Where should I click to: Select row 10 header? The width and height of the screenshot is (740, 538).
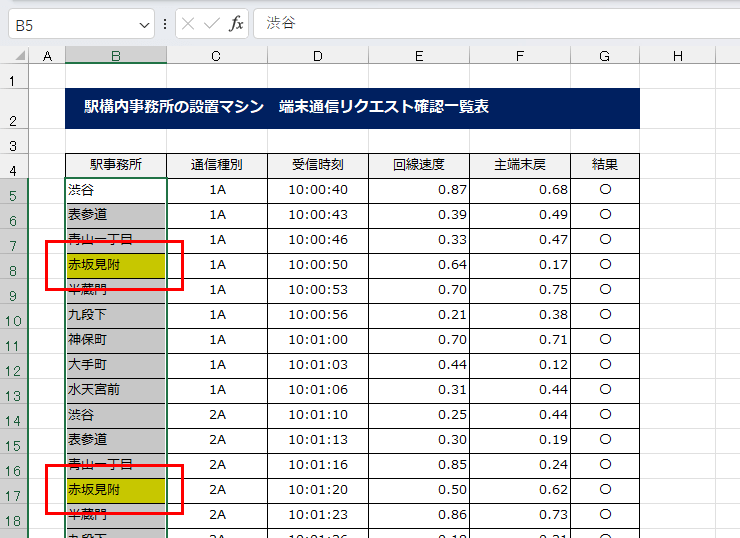click(14, 316)
